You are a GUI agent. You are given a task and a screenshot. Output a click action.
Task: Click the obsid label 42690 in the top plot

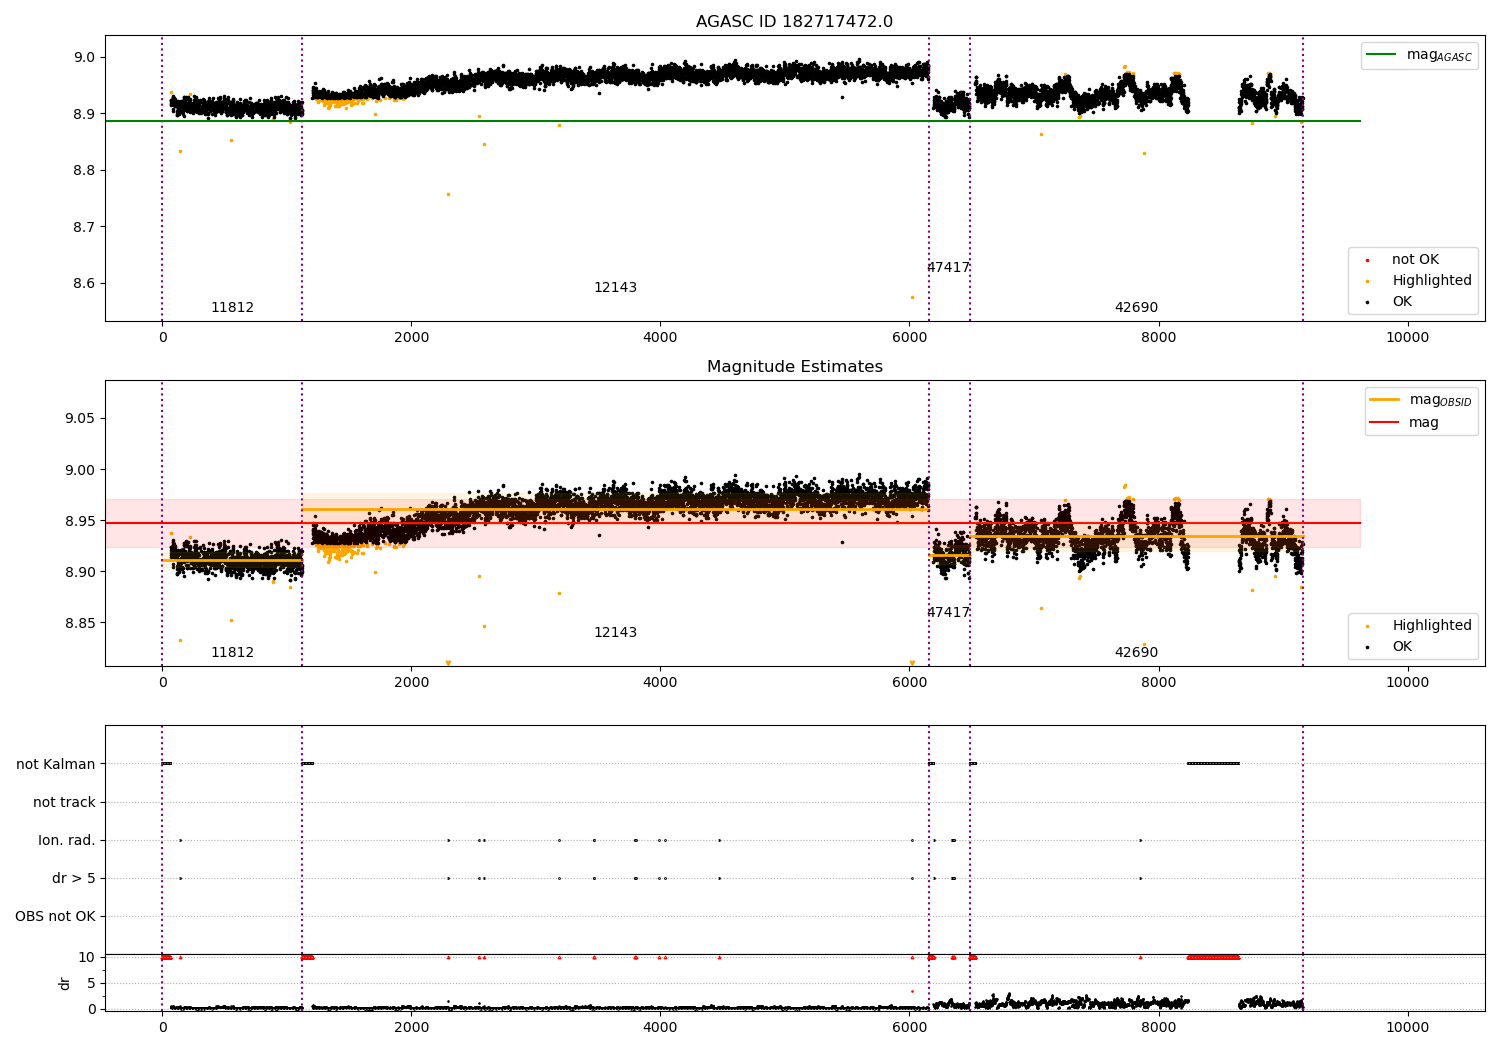[1136, 308]
